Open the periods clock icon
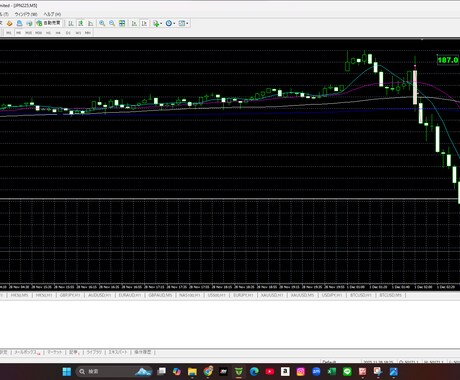Image resolution: width=460 pixels, height=380 pixels. click(169, 23)
